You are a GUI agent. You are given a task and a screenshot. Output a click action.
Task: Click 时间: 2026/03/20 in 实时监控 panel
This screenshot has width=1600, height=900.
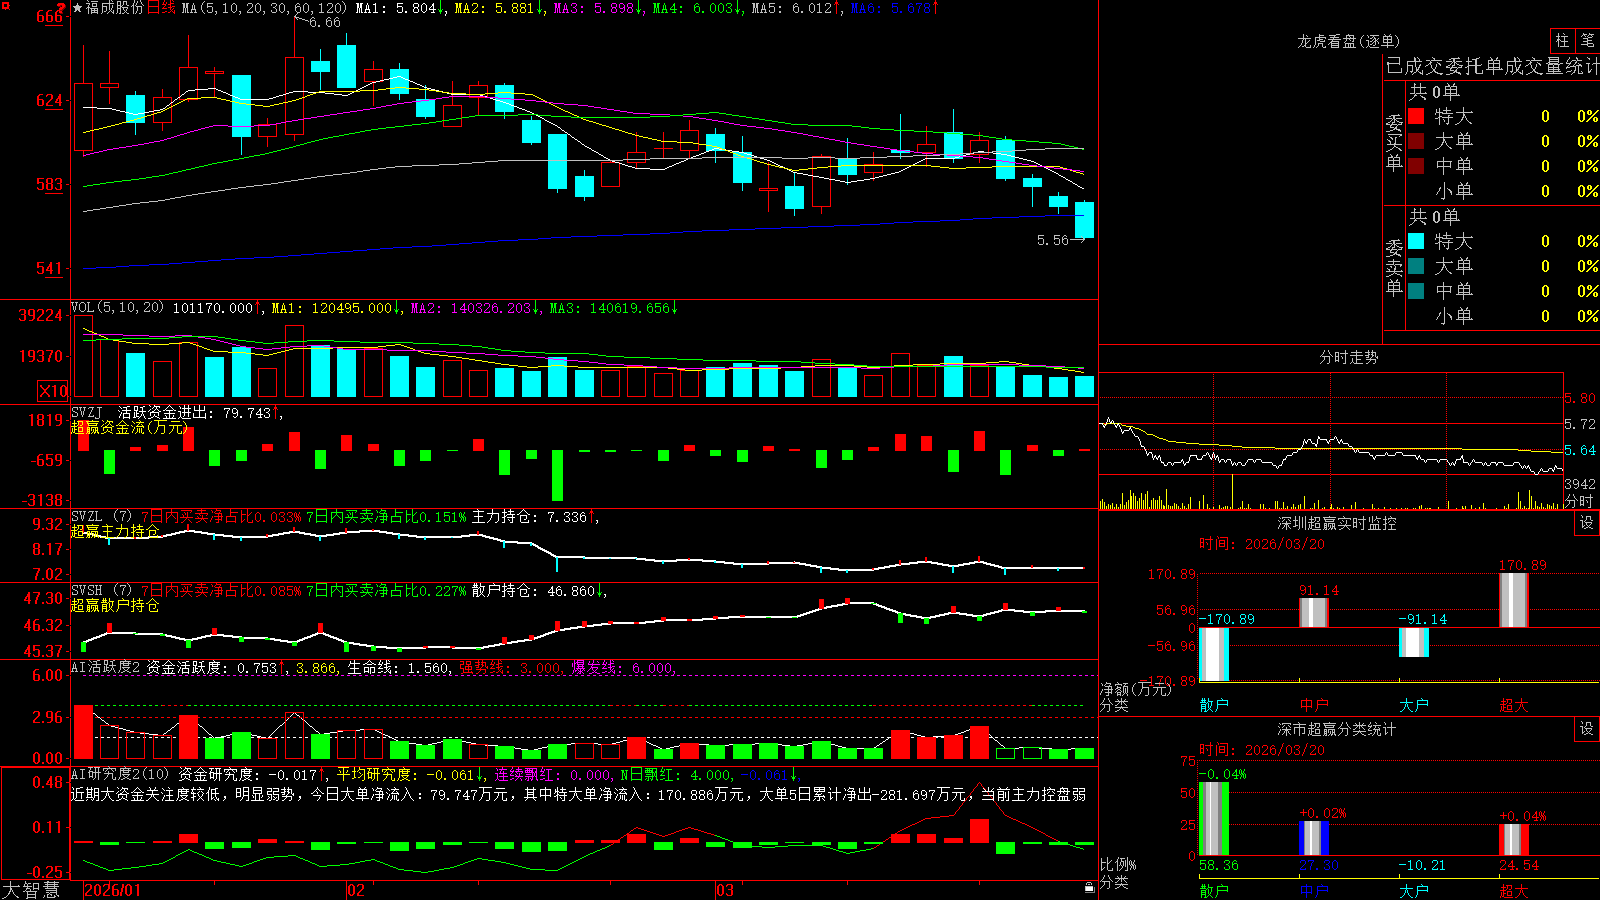1262,544
